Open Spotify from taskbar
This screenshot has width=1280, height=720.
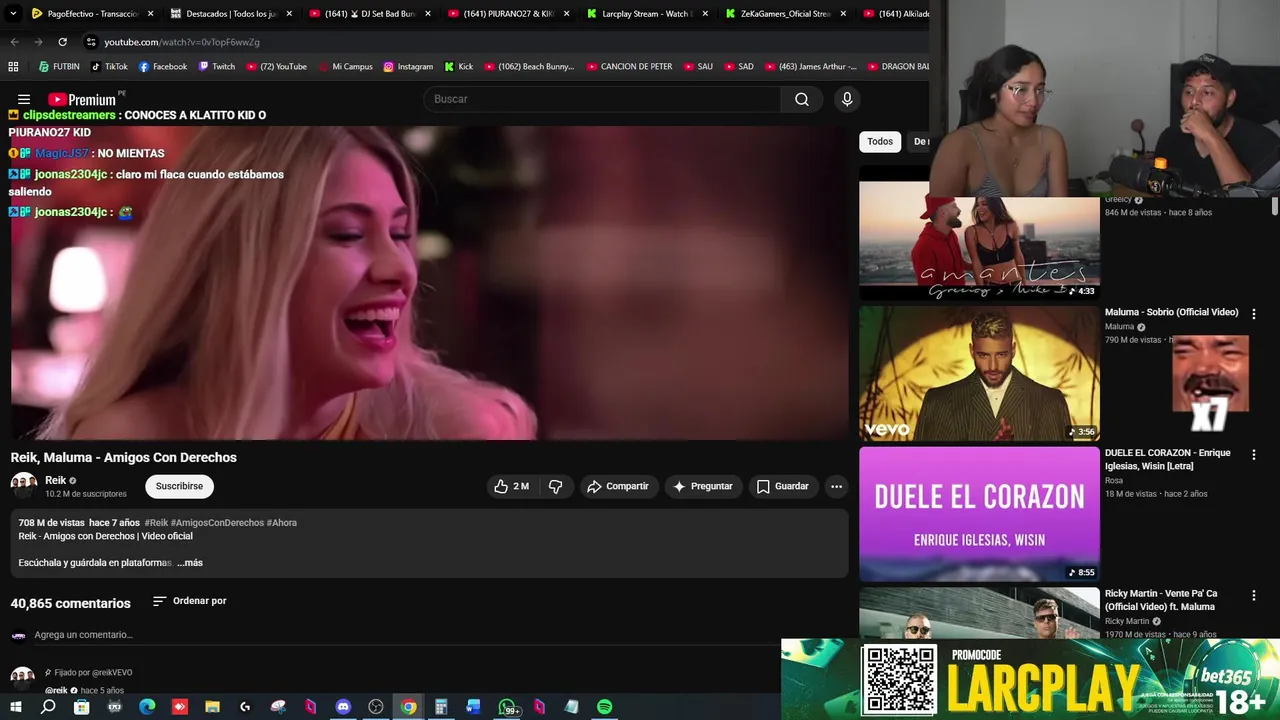coord(605,707)
